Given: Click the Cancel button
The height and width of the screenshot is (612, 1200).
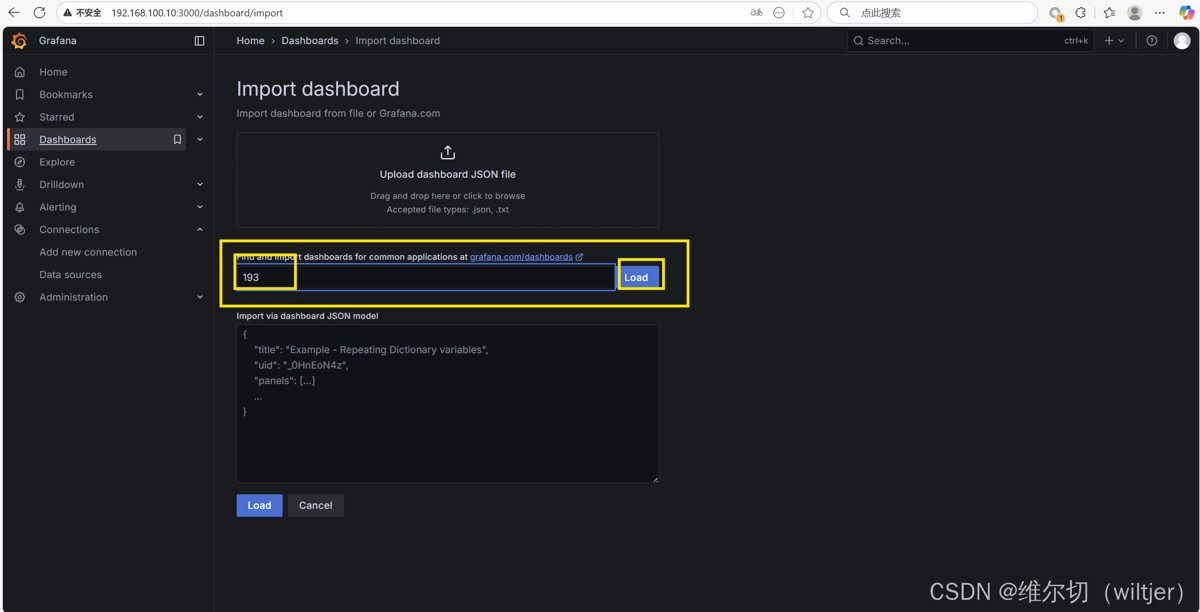Looking at the screenshot, I should (315, 505).
